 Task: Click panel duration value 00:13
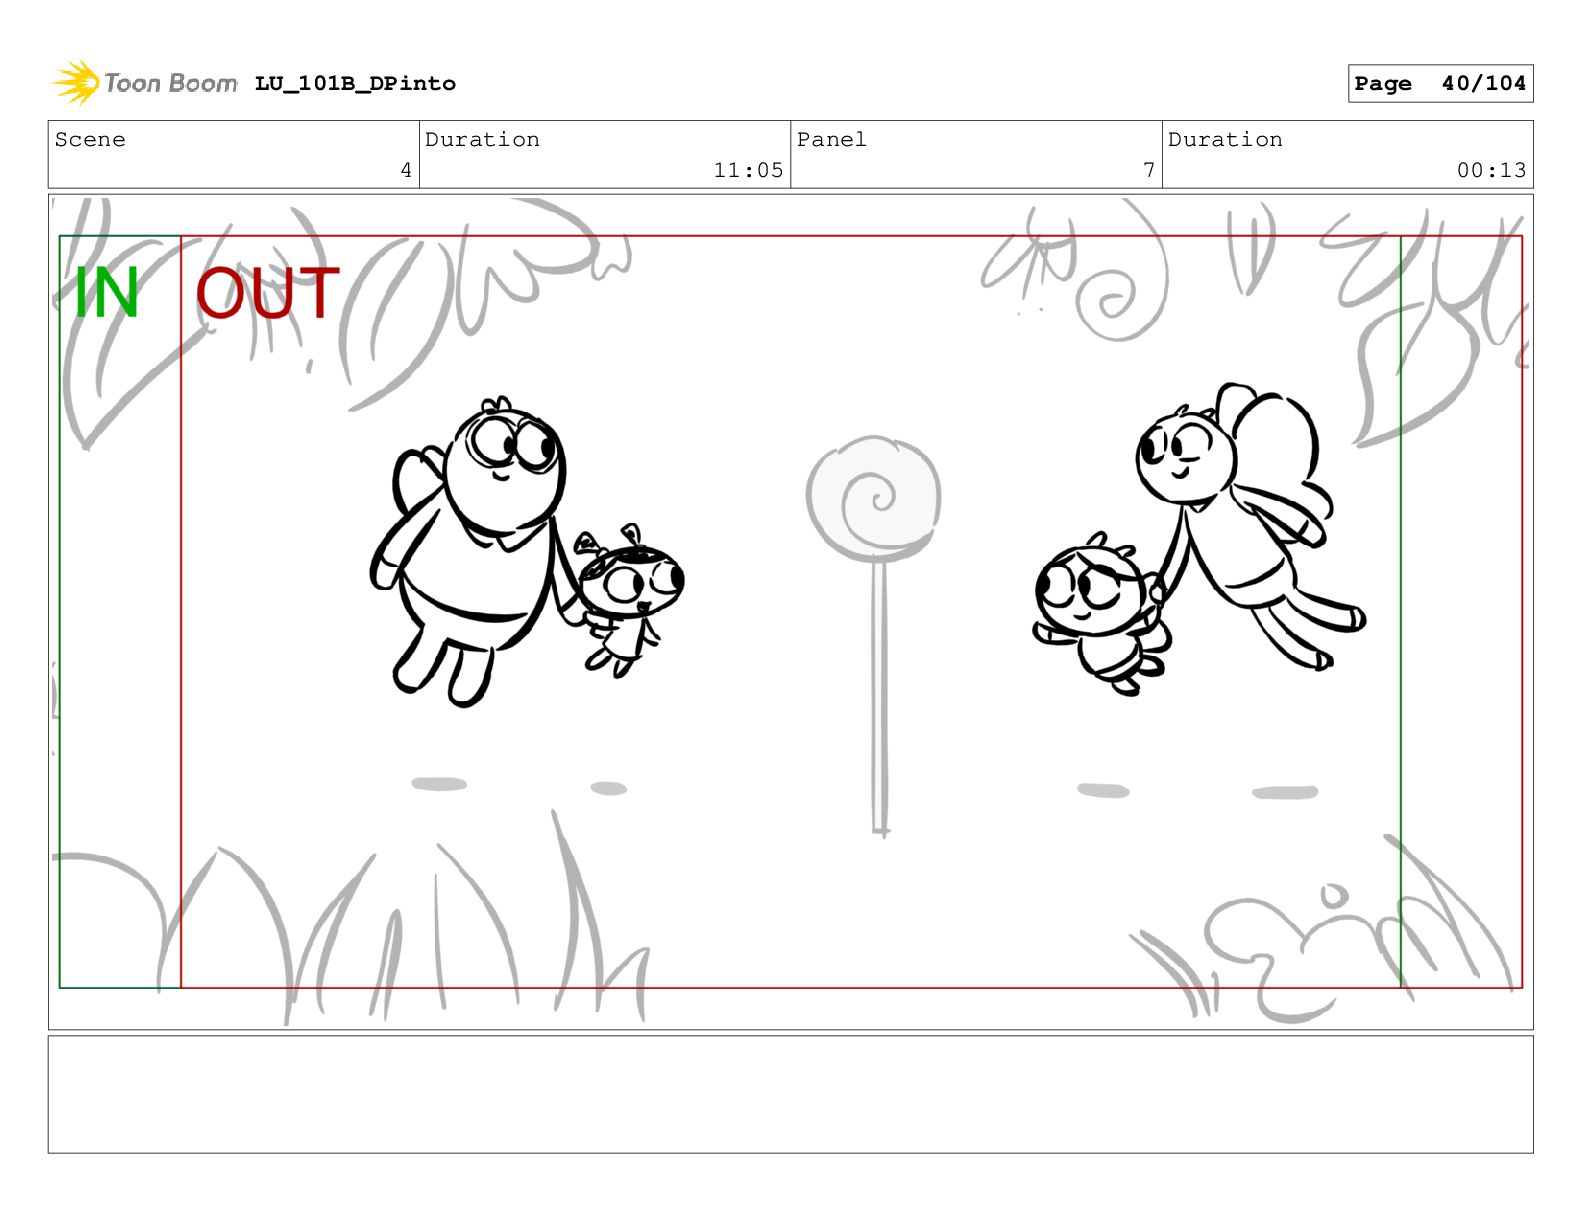pos(1491,171)
